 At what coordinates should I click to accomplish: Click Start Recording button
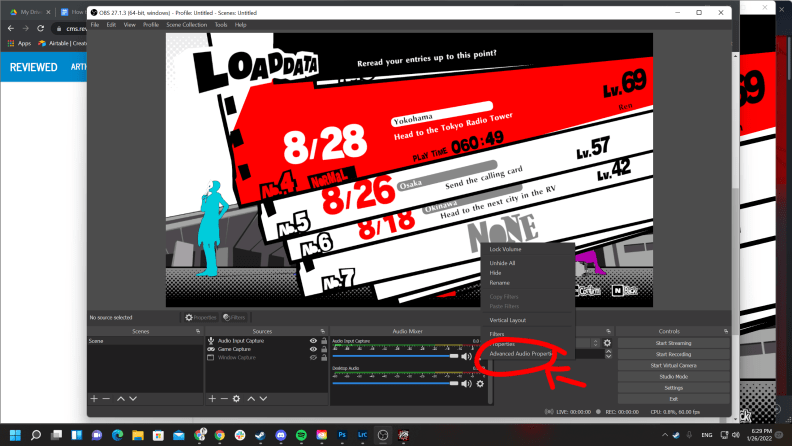[673, 354]
